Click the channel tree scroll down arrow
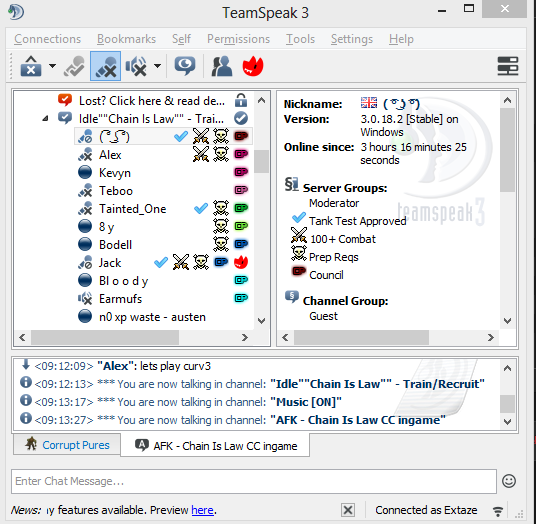This screenshot has width=536, height=524. pyautogui.click(x=262, y=321)
